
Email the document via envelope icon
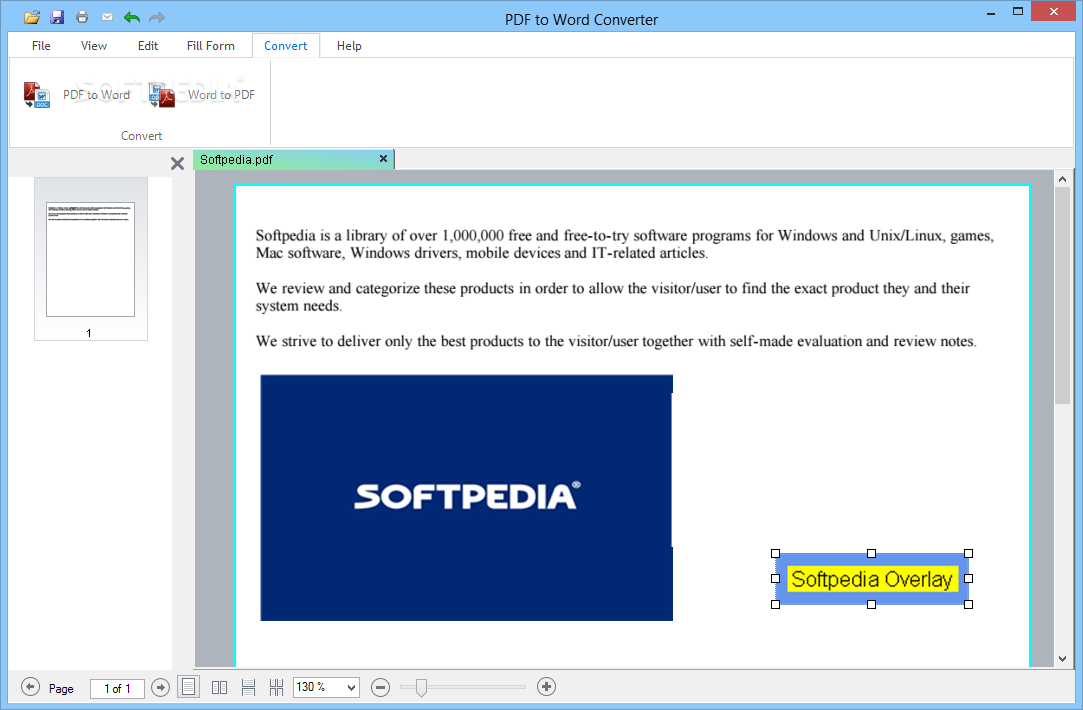(x=107, y=17)
